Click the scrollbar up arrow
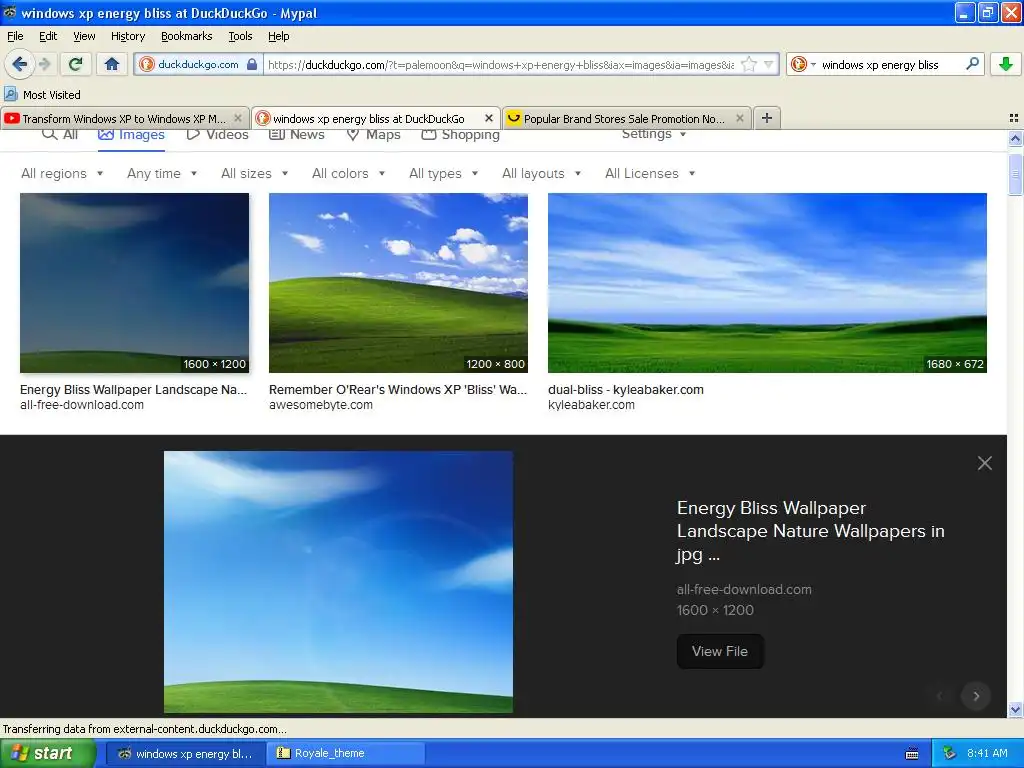 (x=1015, y=138)
